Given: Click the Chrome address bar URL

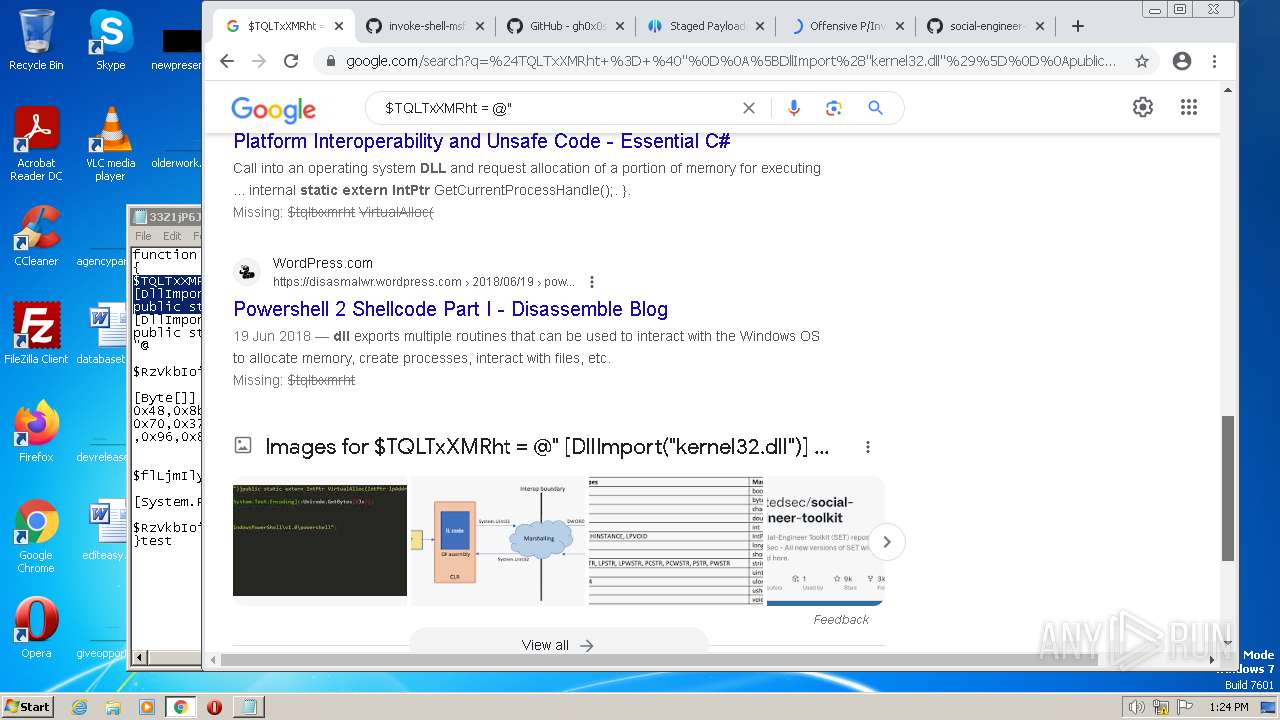Looking at the screenshot, I should tap(731, 61).
